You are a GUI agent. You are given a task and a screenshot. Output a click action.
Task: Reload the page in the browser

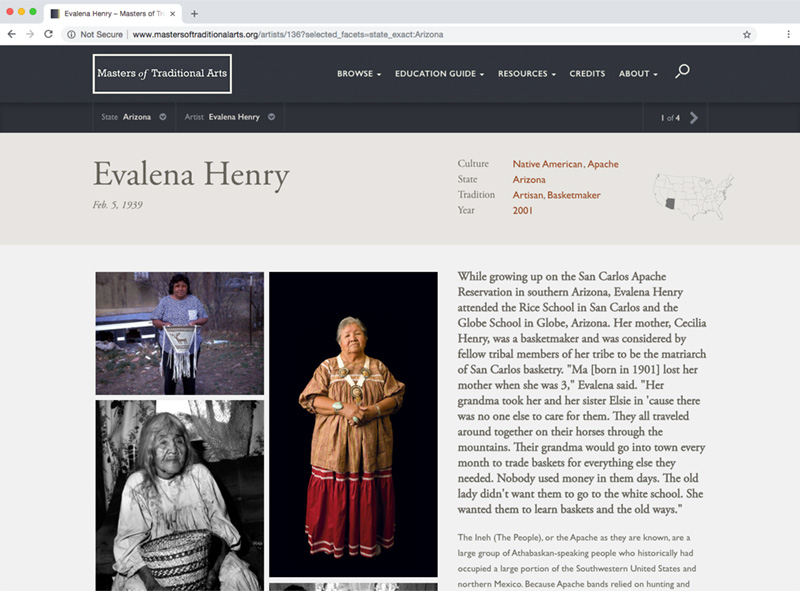(48, 34)
